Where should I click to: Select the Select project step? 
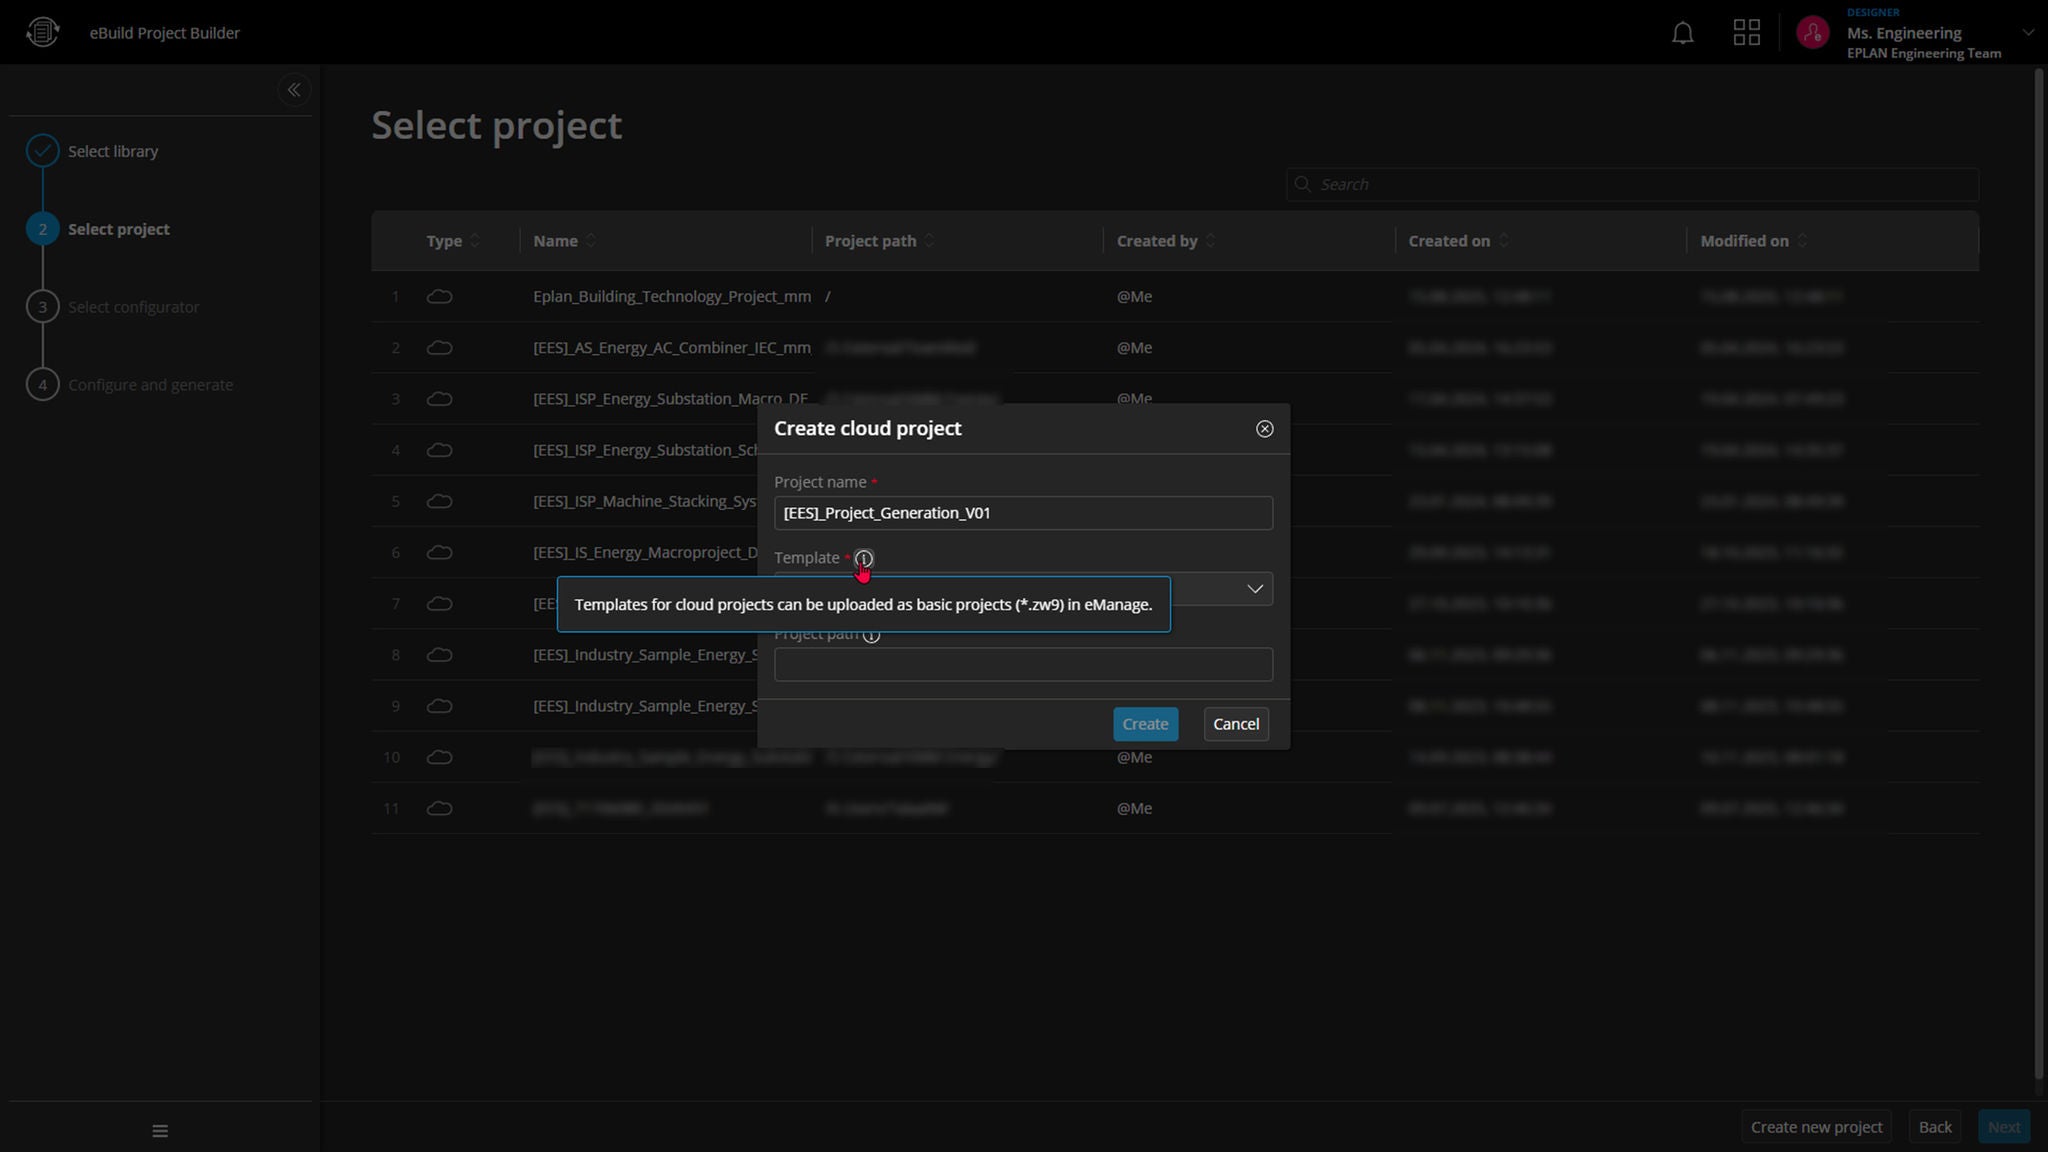tap(118, 229)
